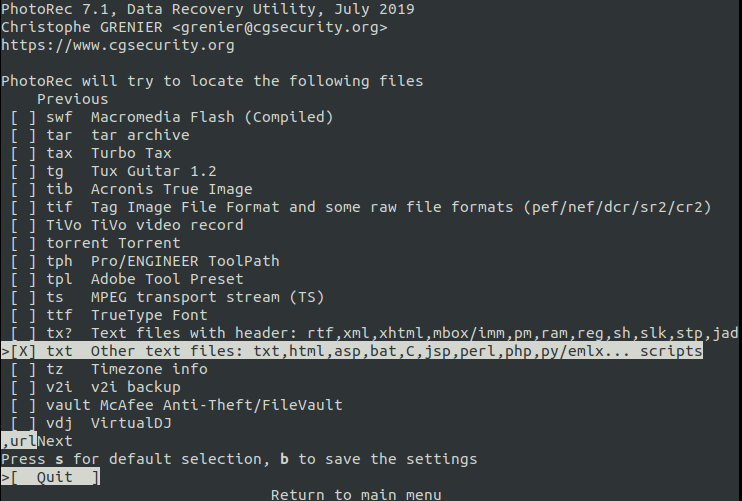Enable the vdj VirtualDJ checkbox

tap(24, 423)
